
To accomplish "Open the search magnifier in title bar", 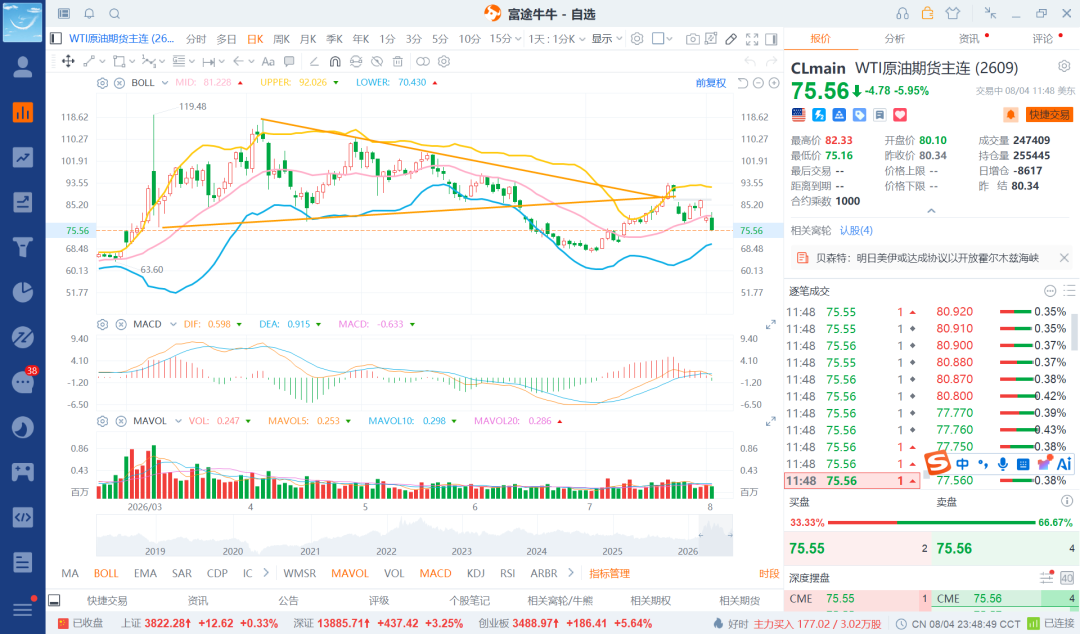I will click(x=114, y=14).
